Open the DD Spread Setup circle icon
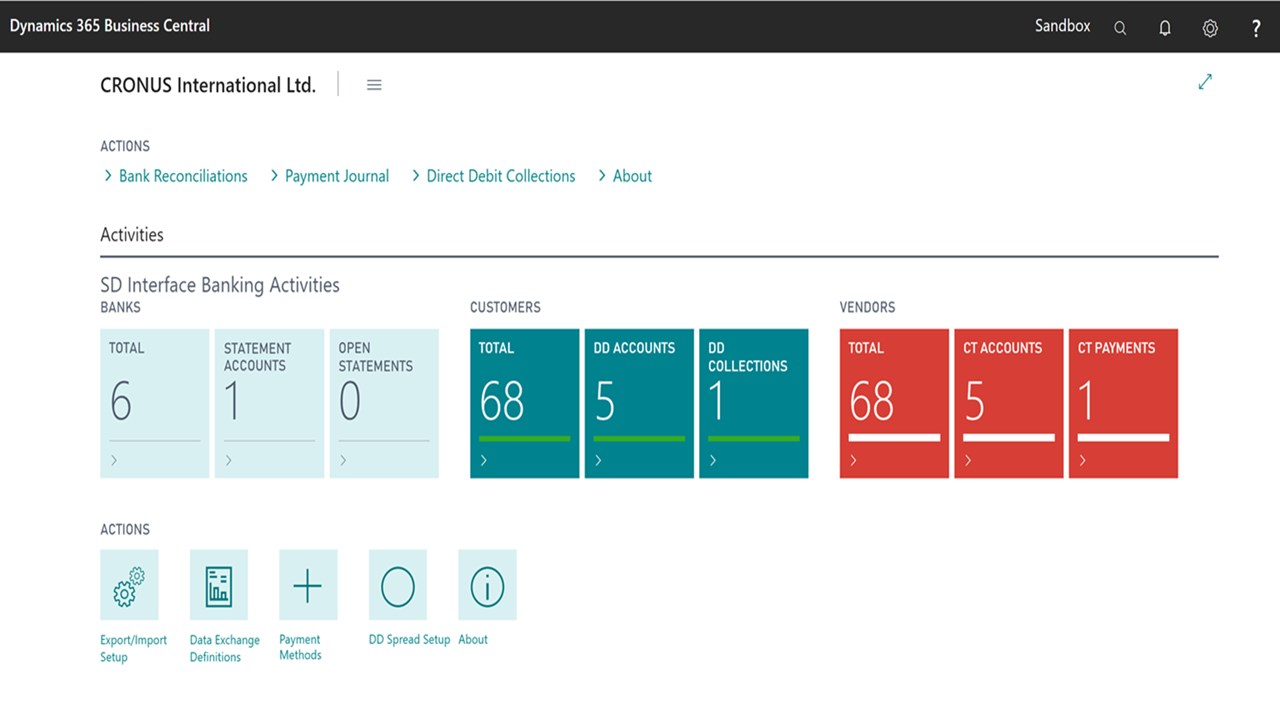This screenshot has width=1280, height=720. click(x=398, y=585)
